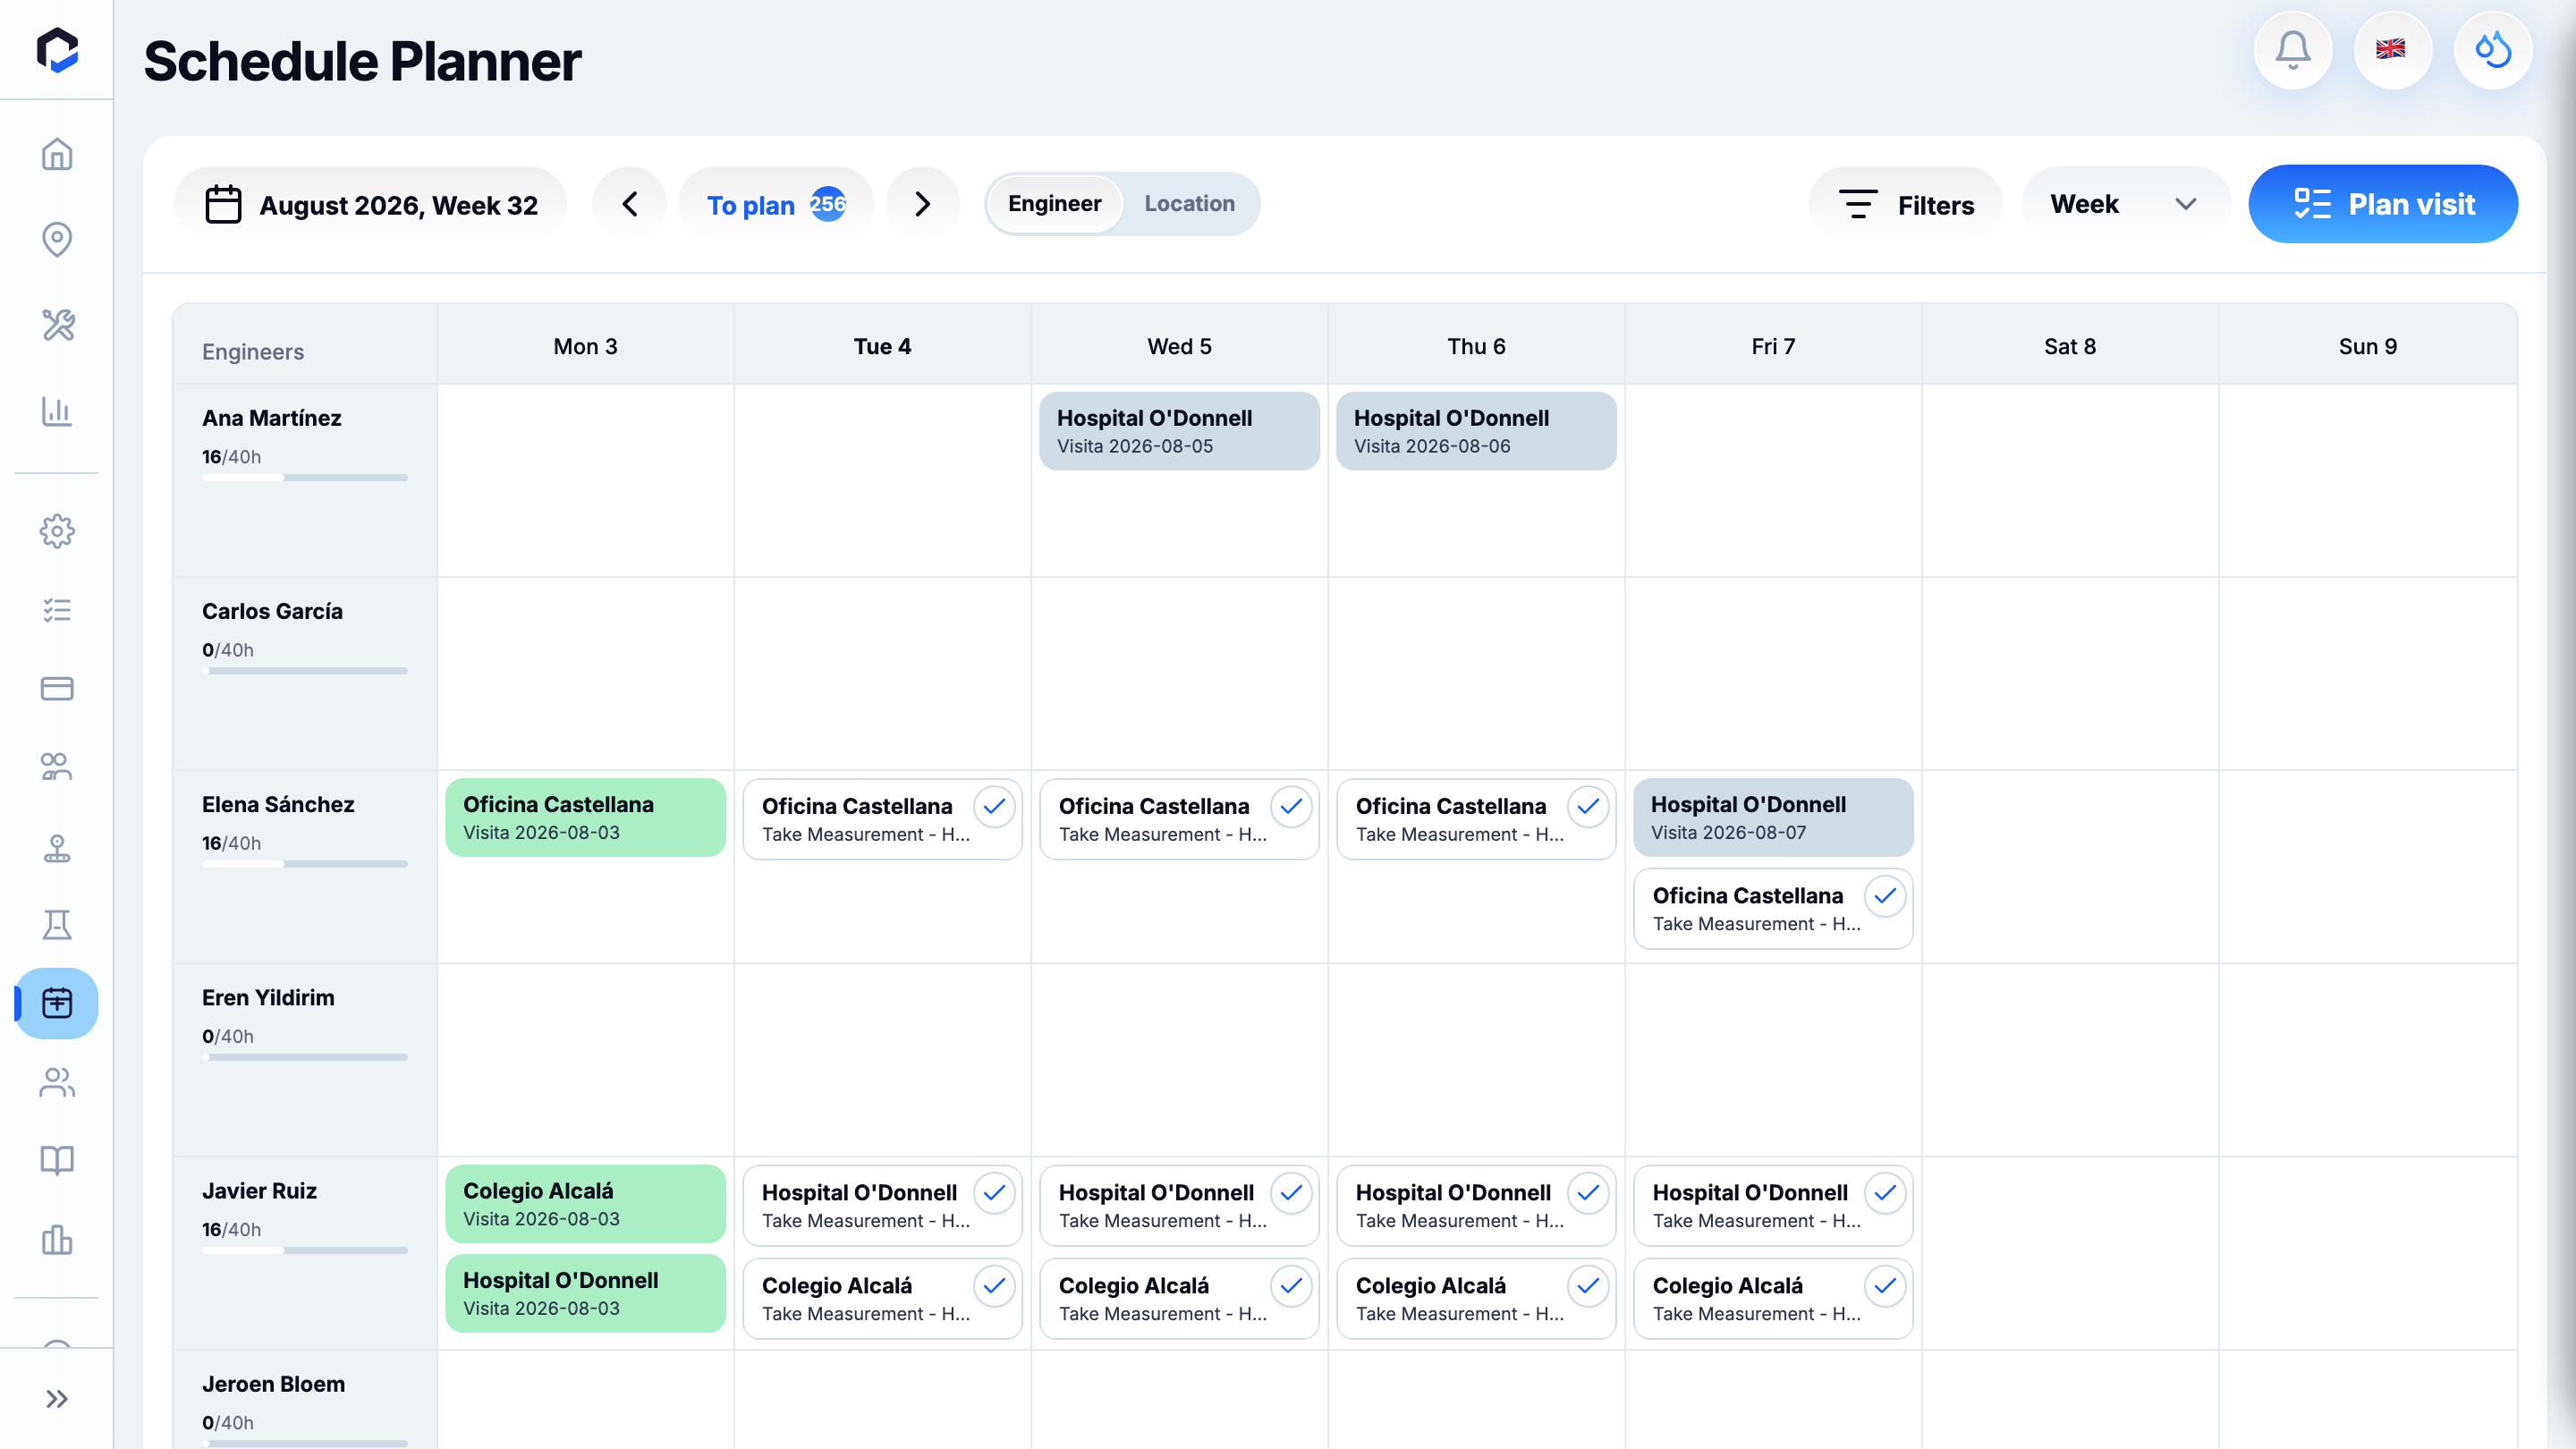Open the users sidebar icon
The height and width of the screenshot is (1449, 2576).
[x=57, y=1082]
